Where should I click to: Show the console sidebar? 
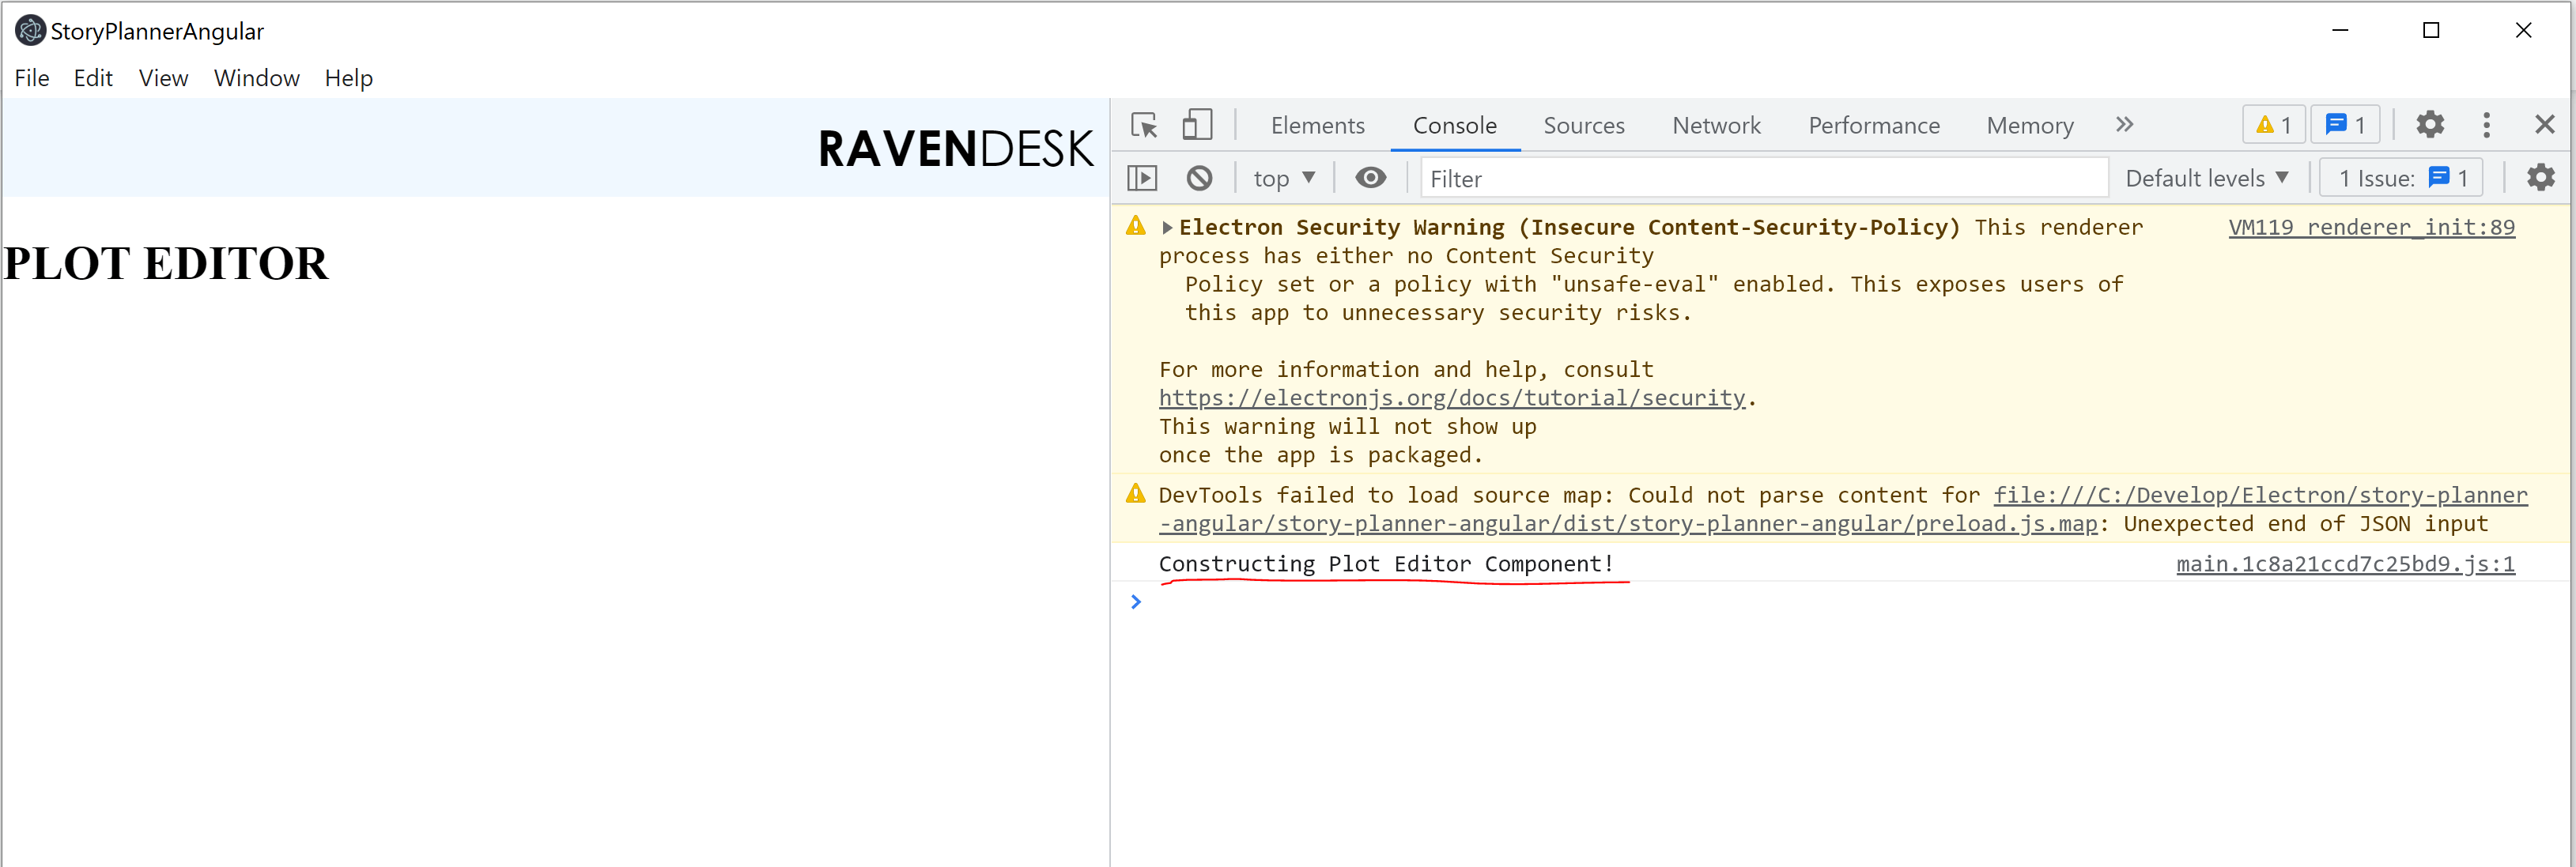[1143, 177]
